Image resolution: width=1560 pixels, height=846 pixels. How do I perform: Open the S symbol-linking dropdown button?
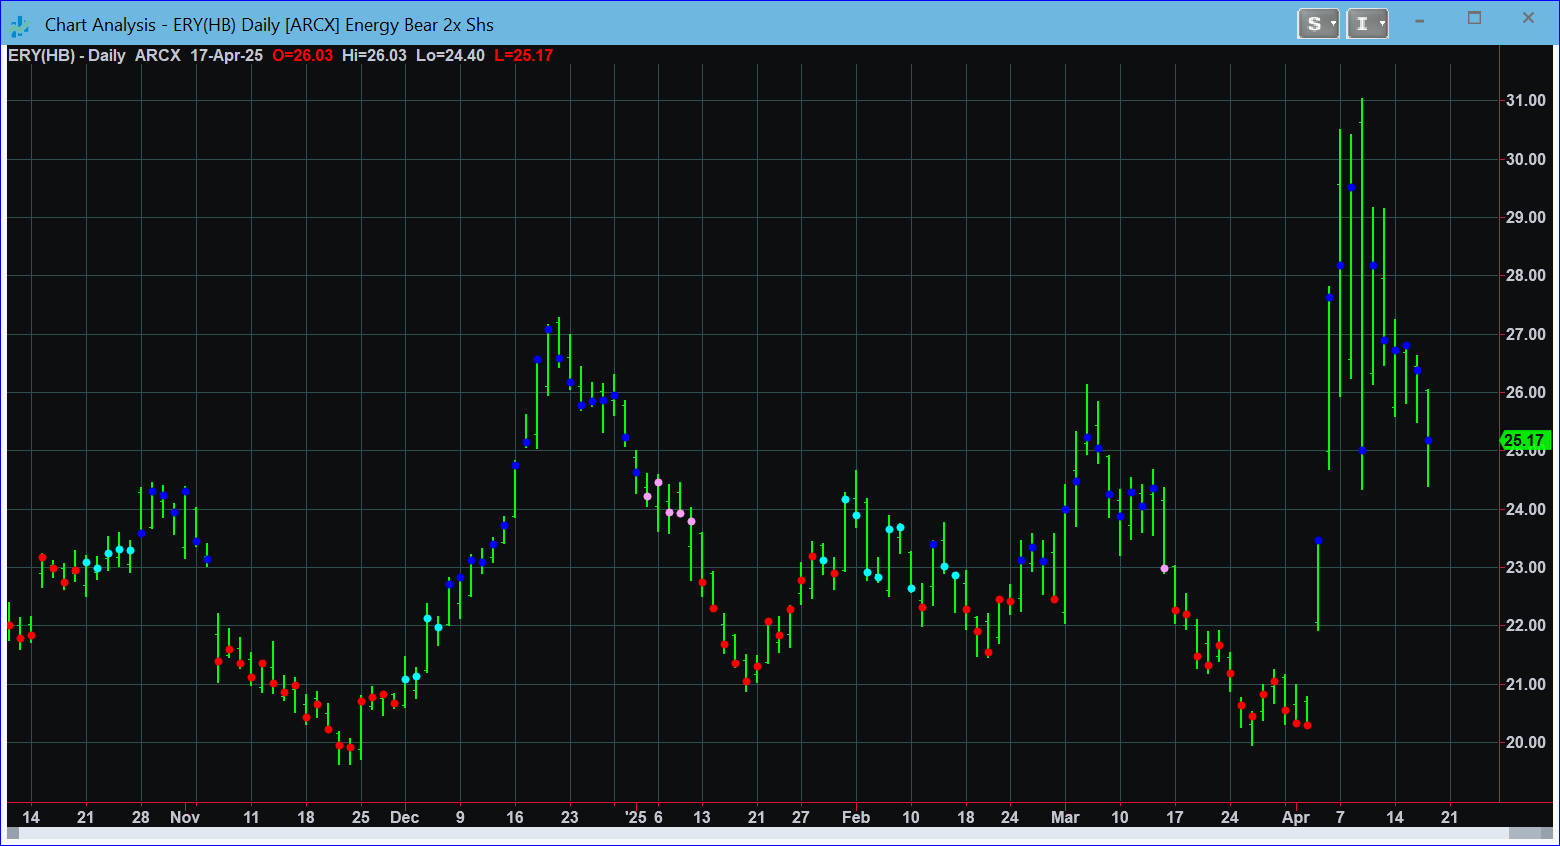pos(1318,24)
